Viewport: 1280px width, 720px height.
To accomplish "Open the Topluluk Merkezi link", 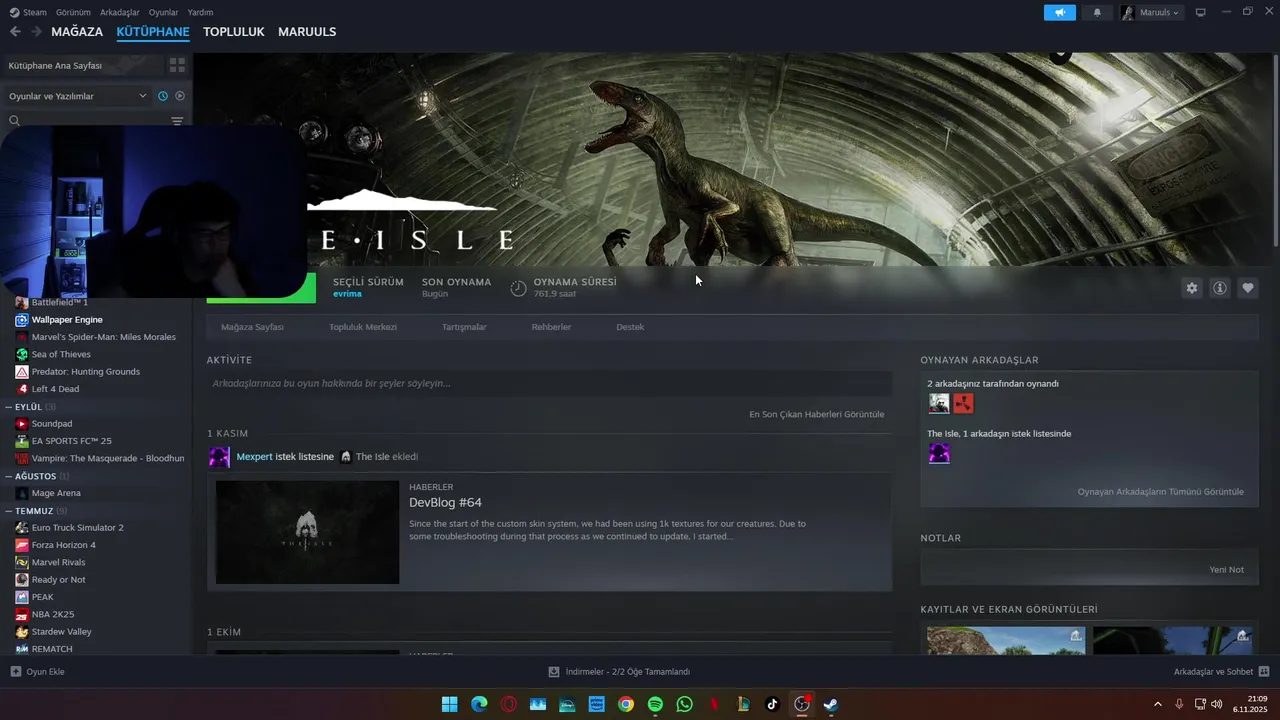I will [x=363, y=327].
